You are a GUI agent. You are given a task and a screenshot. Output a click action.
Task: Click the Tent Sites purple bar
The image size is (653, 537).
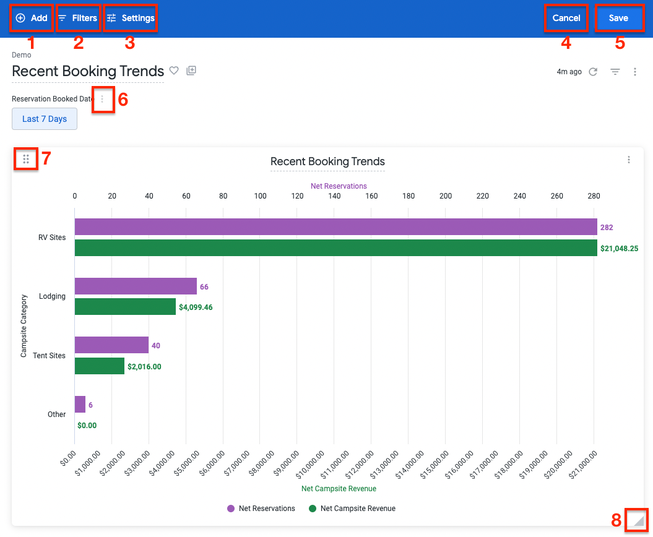pyautogui.click(x=112, y=345)
